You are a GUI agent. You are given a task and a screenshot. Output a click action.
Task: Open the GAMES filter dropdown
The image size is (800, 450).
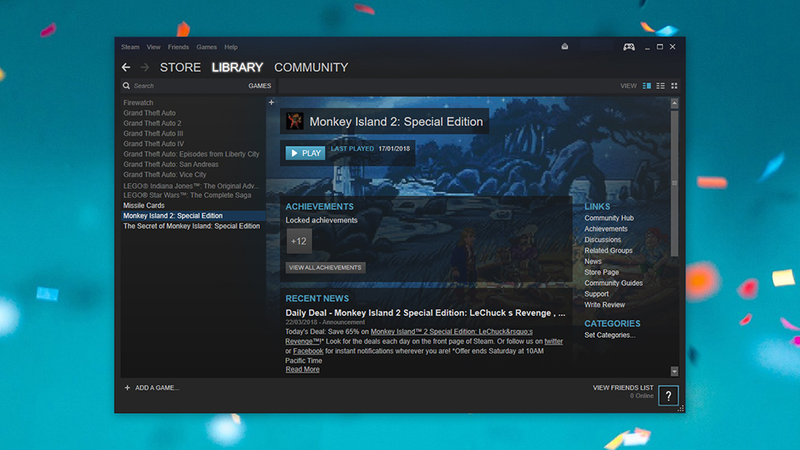tap(260, 86)
